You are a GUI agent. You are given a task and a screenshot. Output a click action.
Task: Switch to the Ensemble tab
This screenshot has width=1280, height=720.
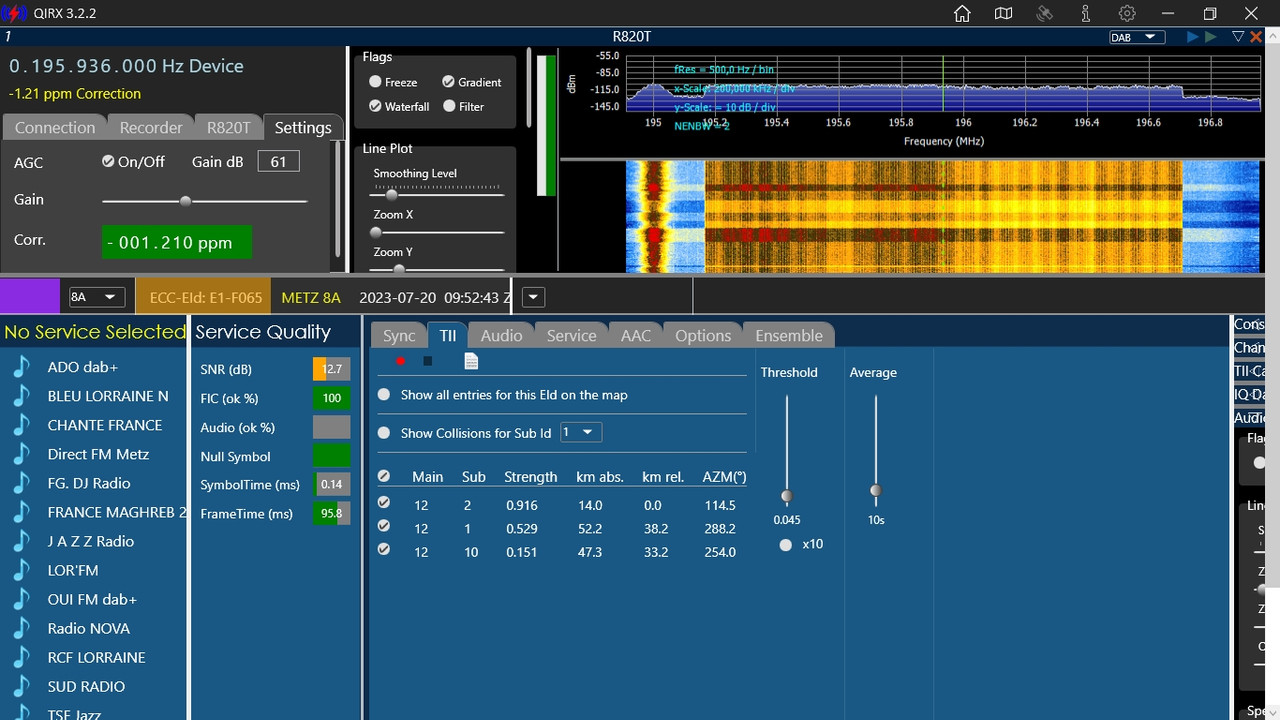[789, 336]
